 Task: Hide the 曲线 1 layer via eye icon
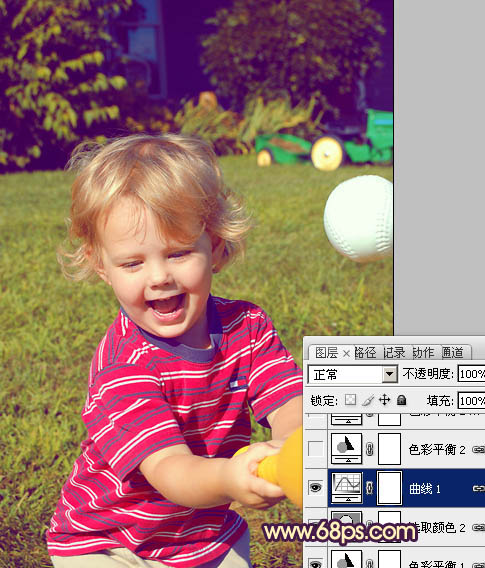coord(315,487)
